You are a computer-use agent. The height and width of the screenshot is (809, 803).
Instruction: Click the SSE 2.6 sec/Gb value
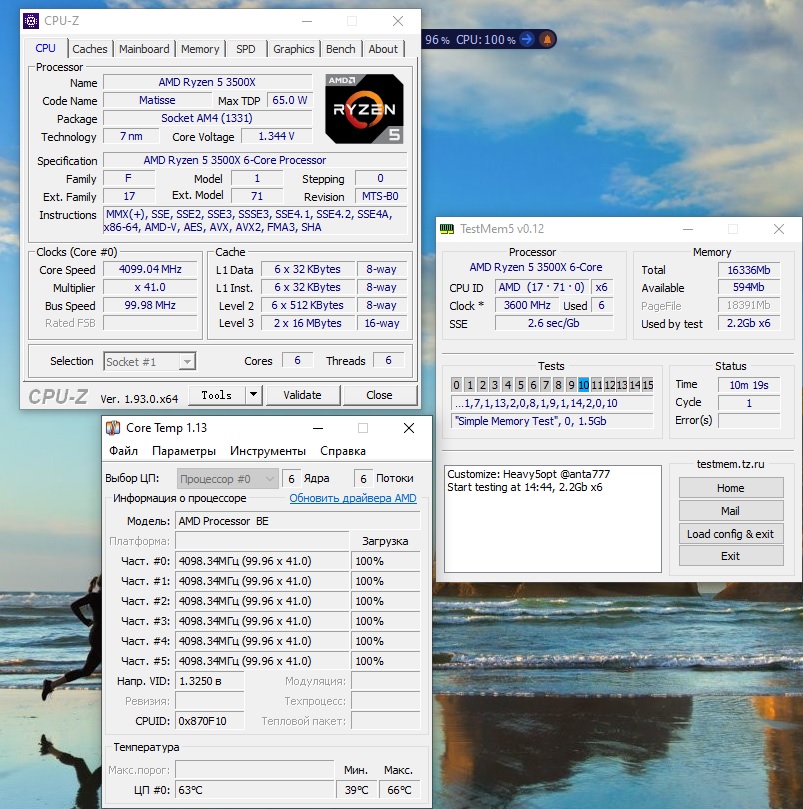click(554, 323)
